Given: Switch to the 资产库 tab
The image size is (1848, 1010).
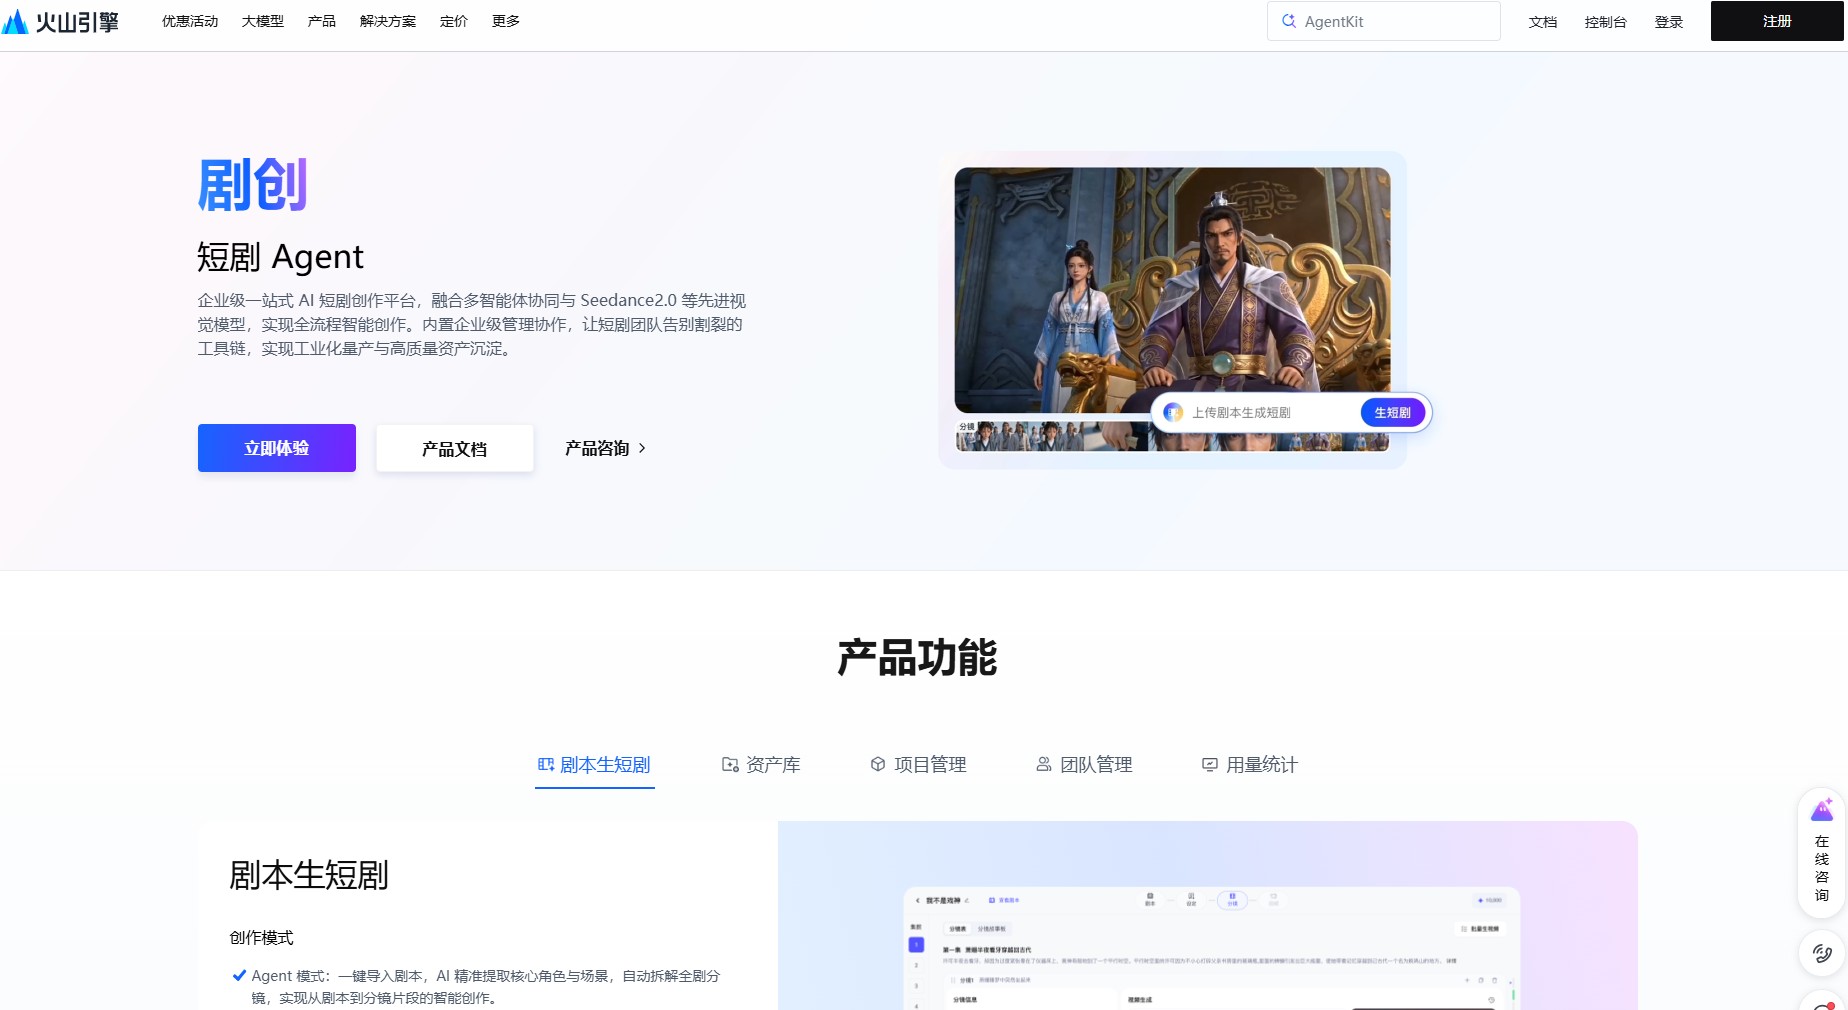Looking at the screenshot, I should click(x=761, y=765).
